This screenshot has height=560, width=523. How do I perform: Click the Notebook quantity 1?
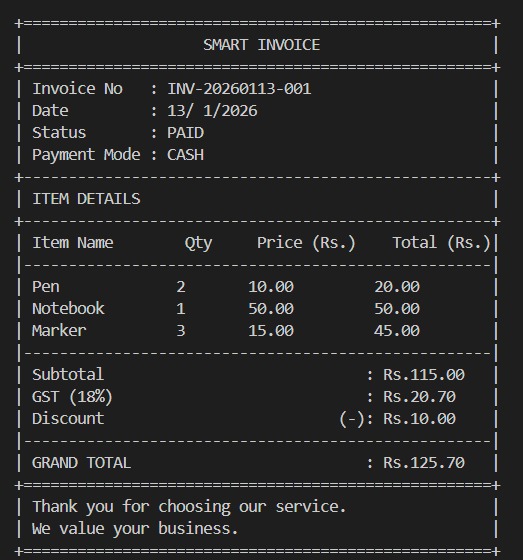181,309
